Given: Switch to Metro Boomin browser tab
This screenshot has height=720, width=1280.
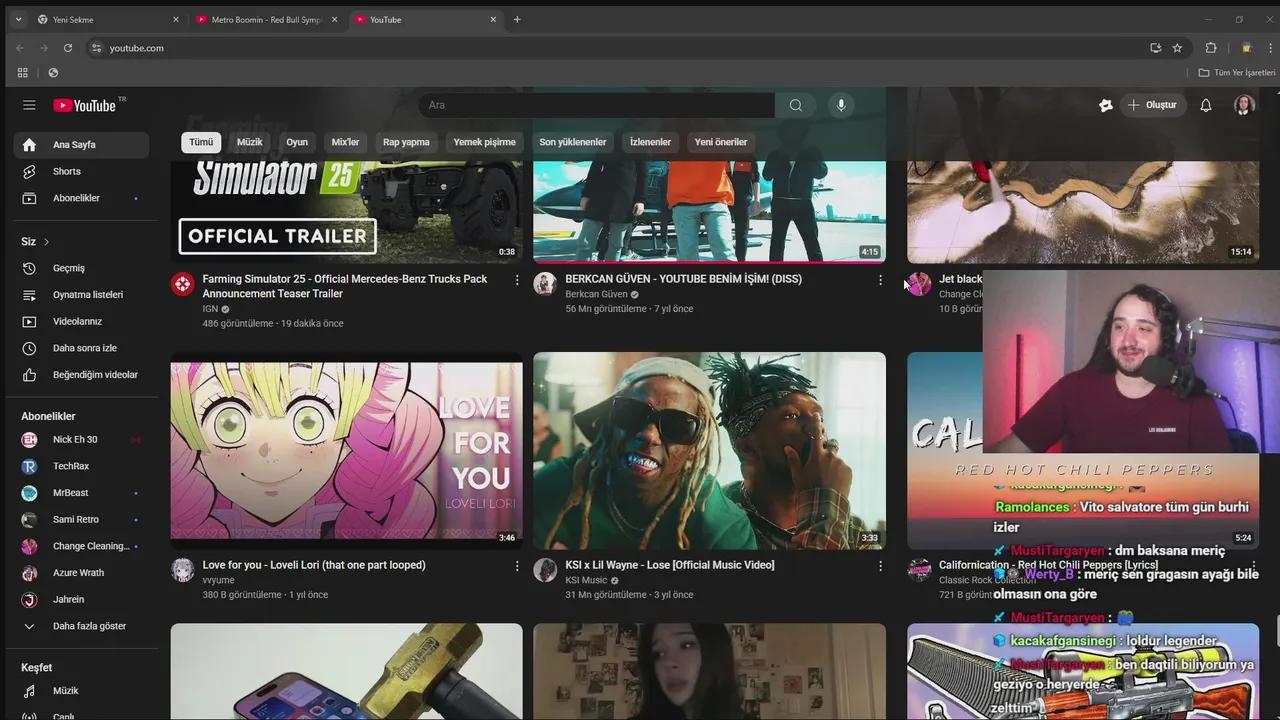Looking at the screenshot, I should 266,19.
